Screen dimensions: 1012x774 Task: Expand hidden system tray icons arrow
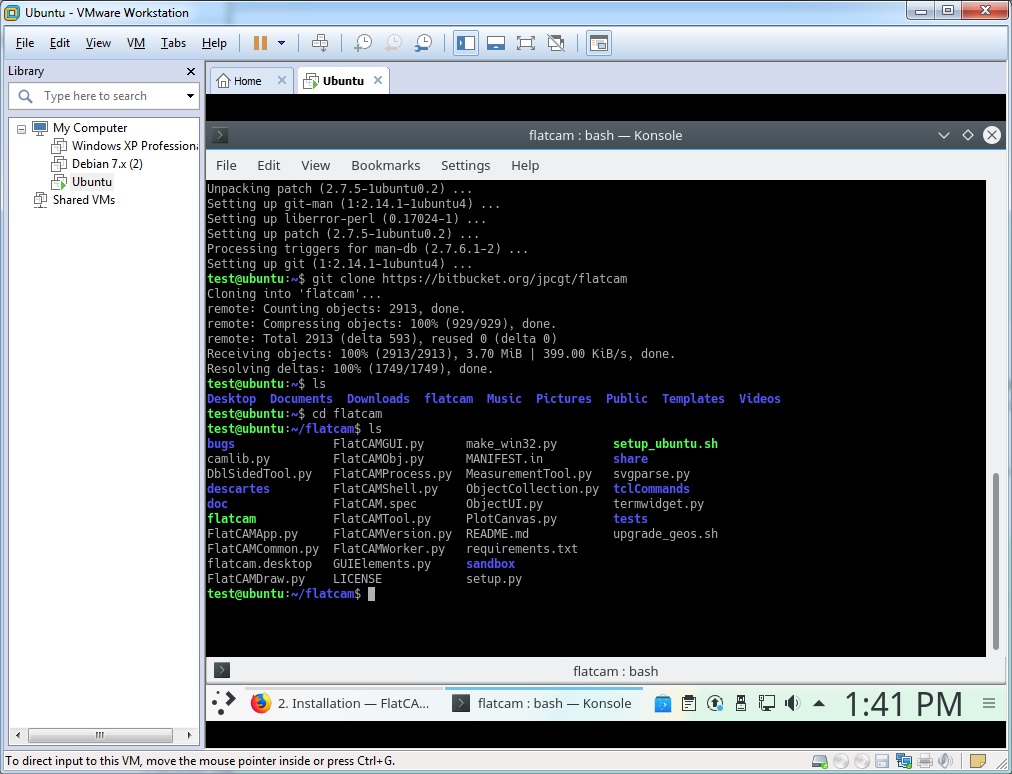[x=819, y=704]
